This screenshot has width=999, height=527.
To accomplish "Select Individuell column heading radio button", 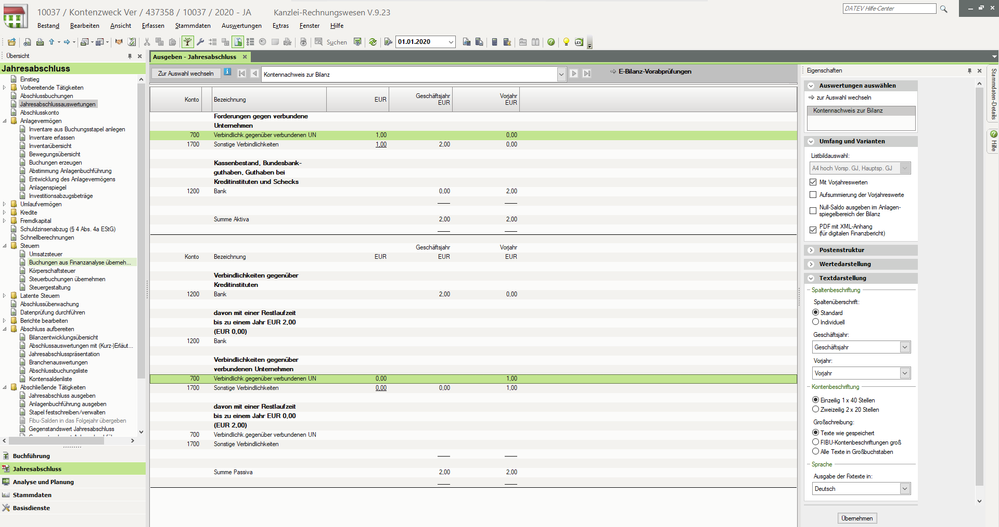I will tap(816, 322).
